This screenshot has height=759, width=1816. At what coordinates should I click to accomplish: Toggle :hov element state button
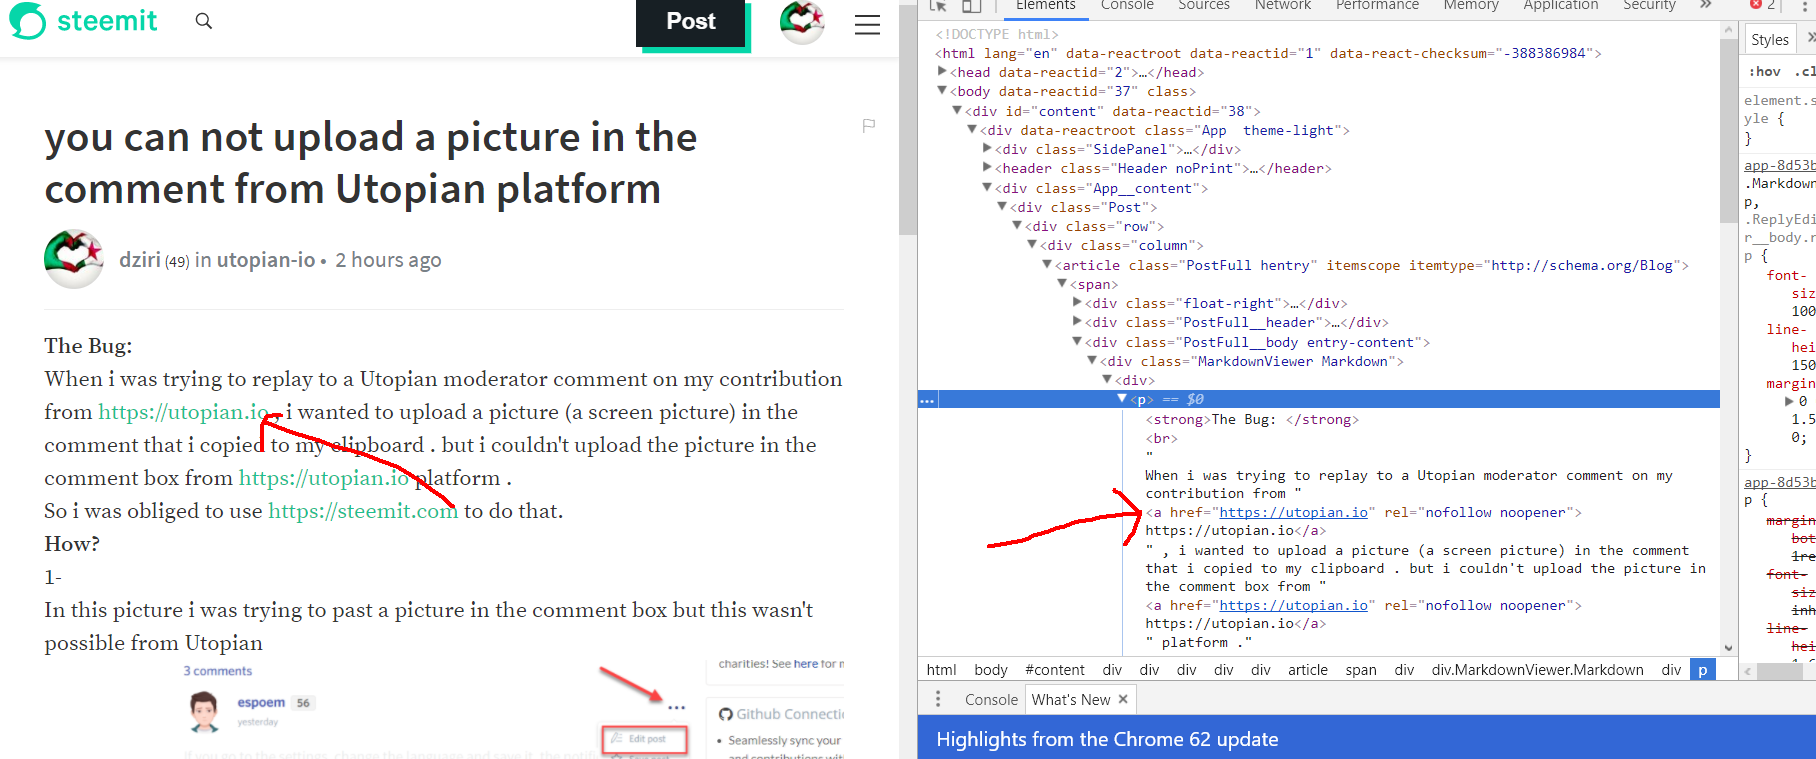pos(1764,72)
